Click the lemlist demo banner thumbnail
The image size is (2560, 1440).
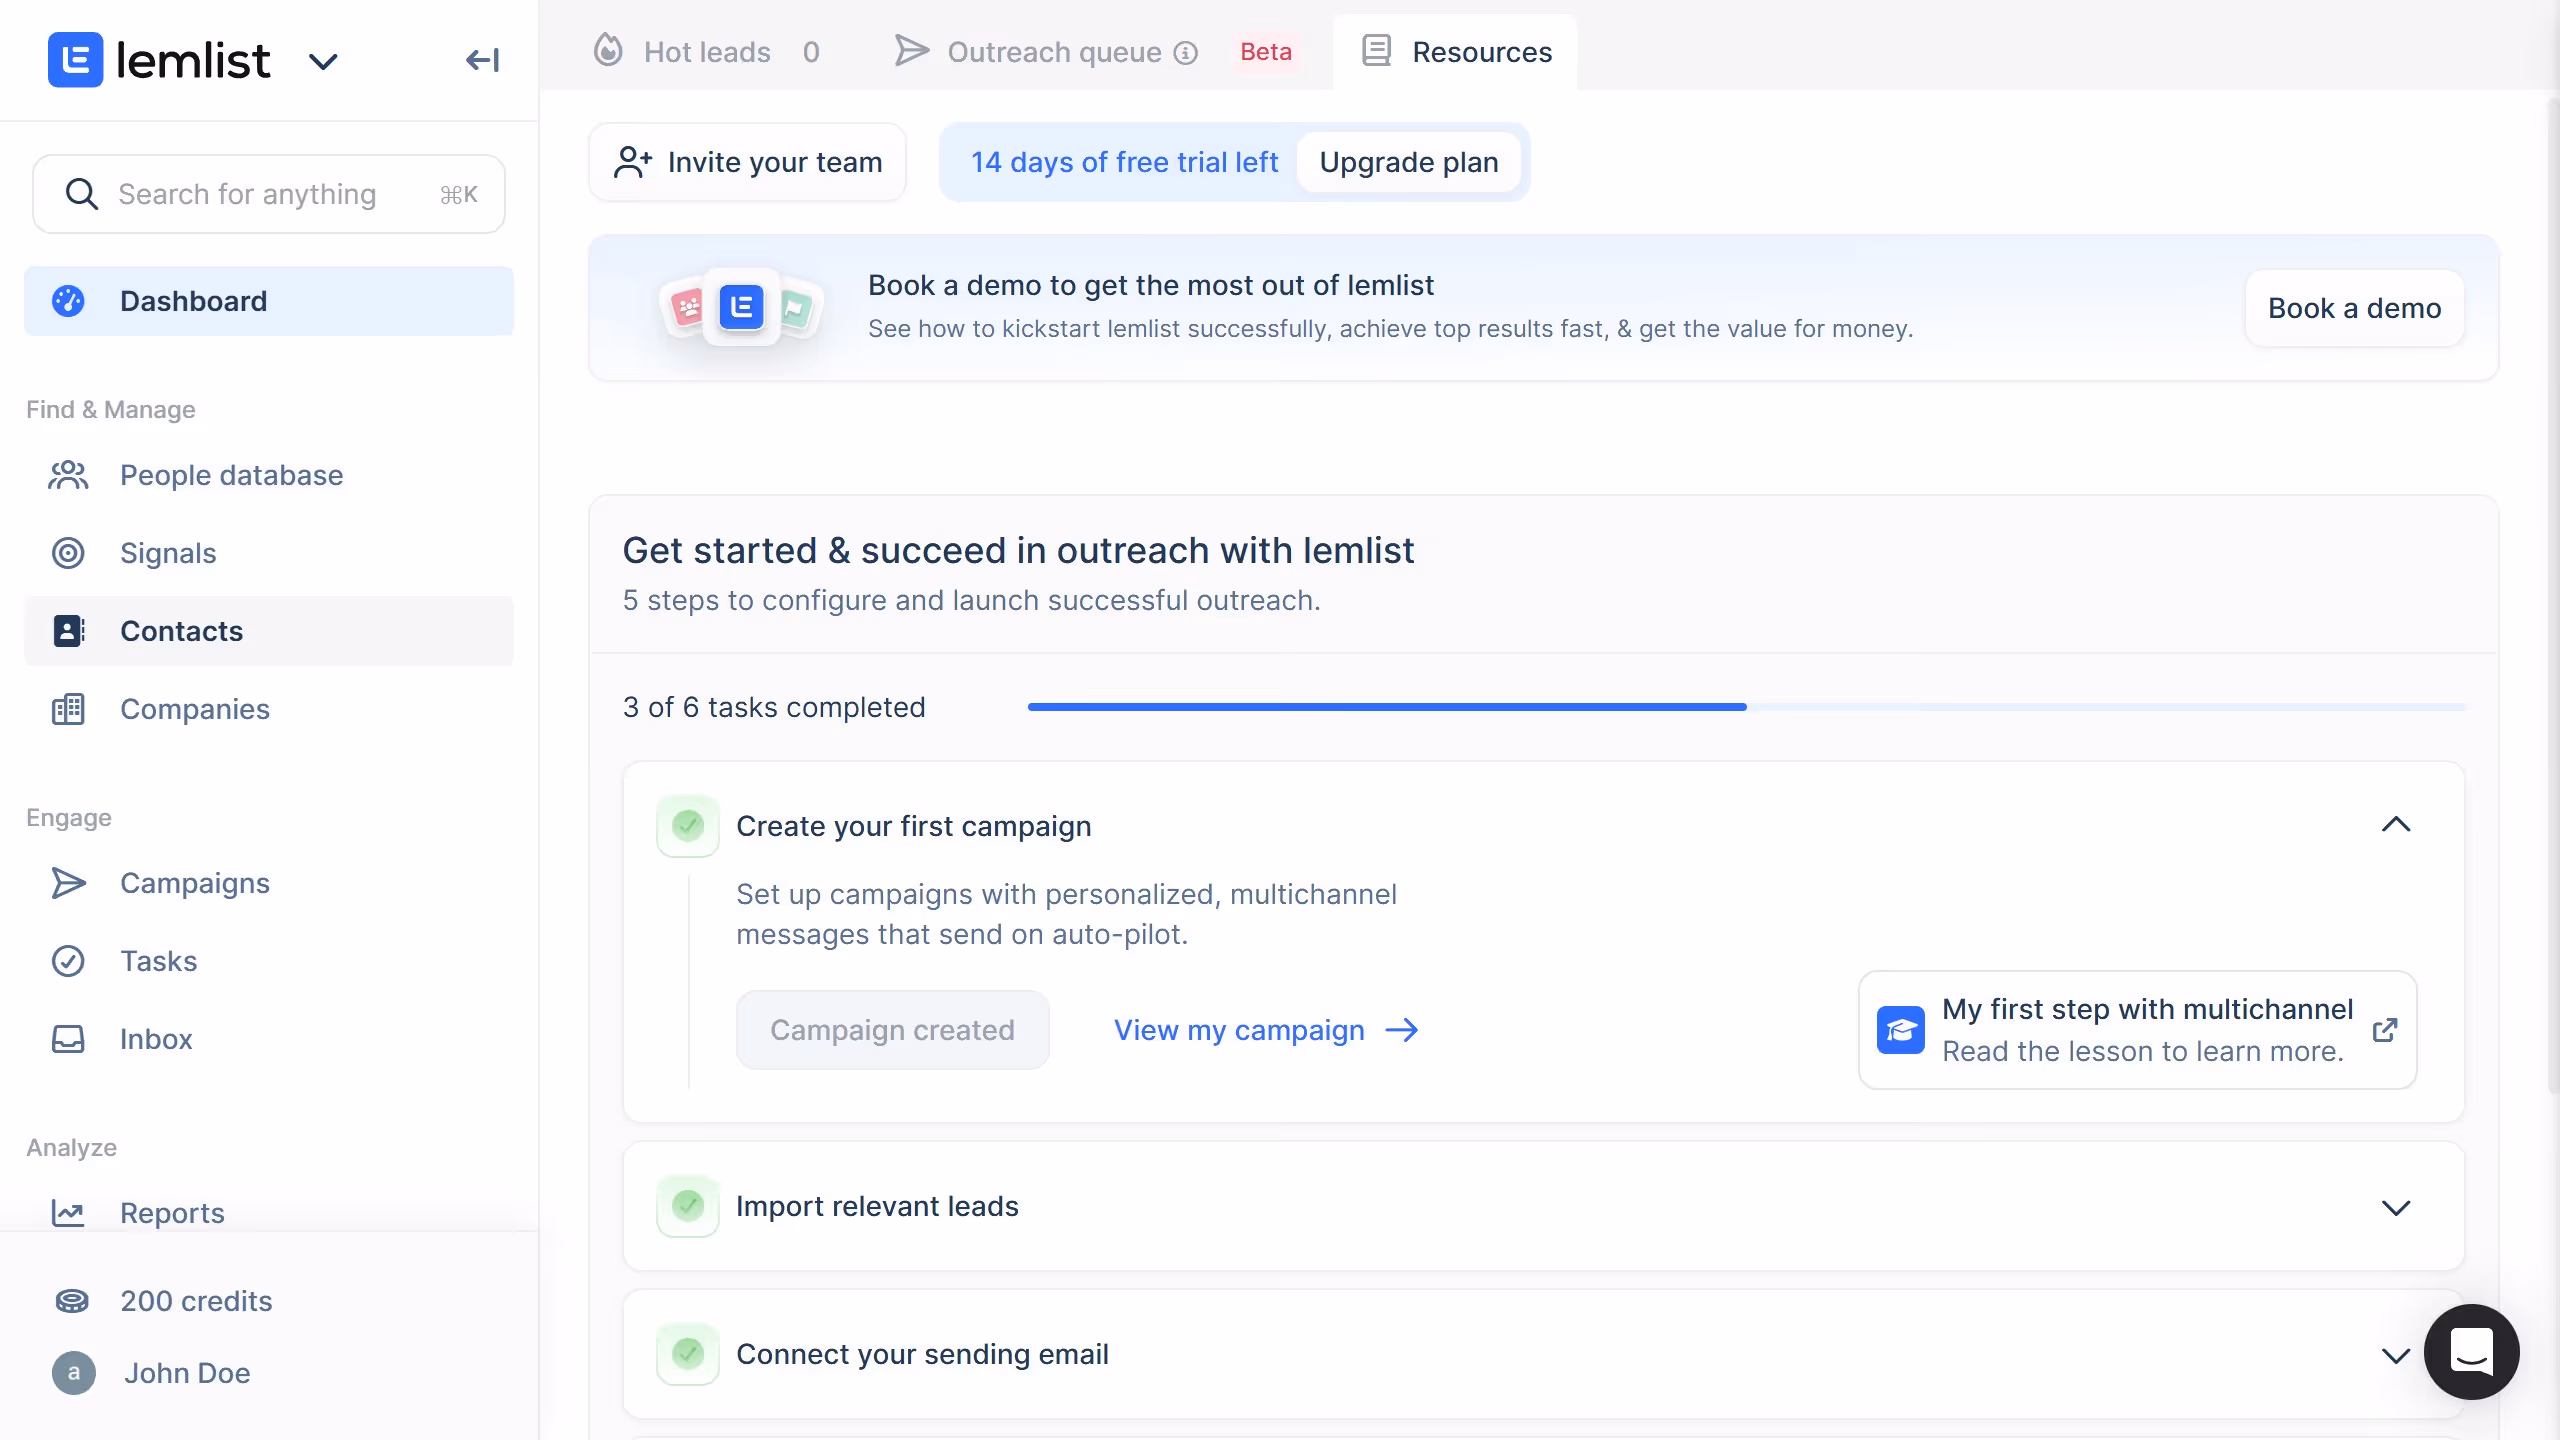click(741, 307)
